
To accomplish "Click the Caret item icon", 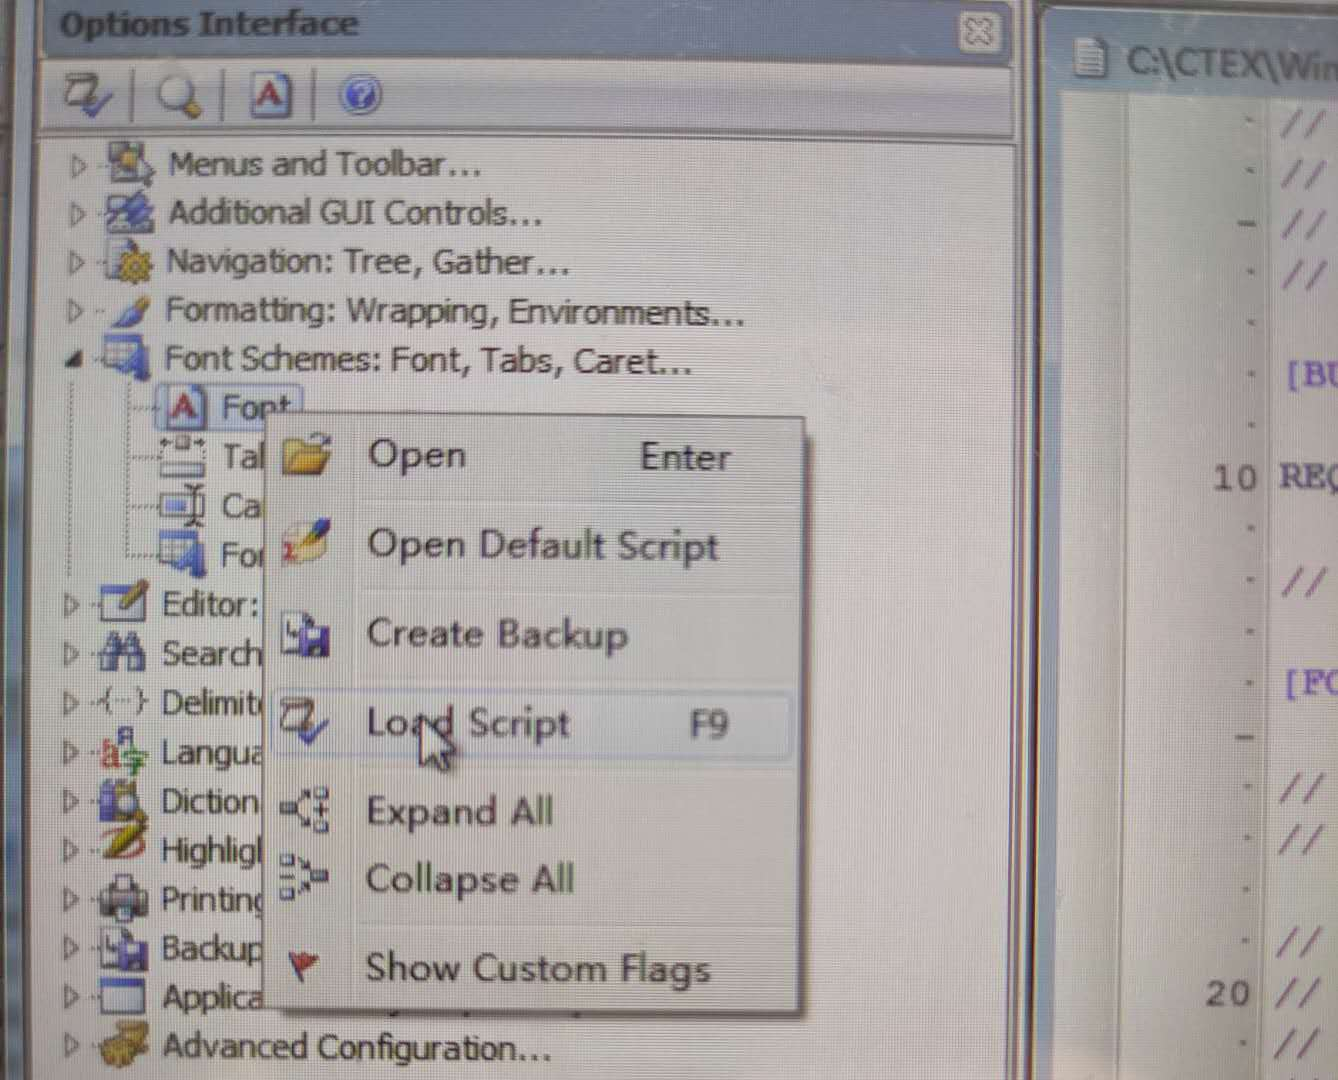I will tap(183, 505).
